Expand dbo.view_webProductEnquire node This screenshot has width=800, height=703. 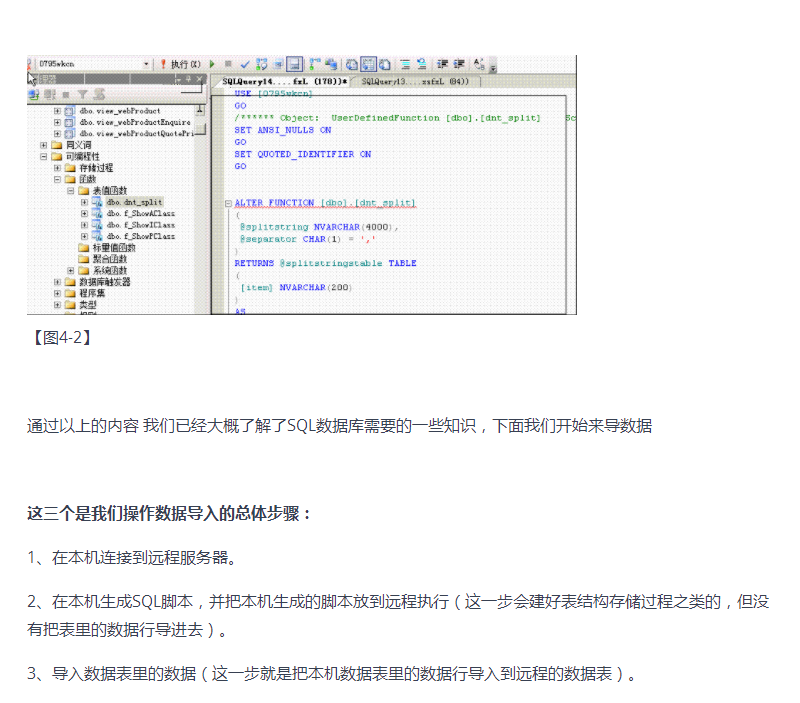click(x=57, y=122)
